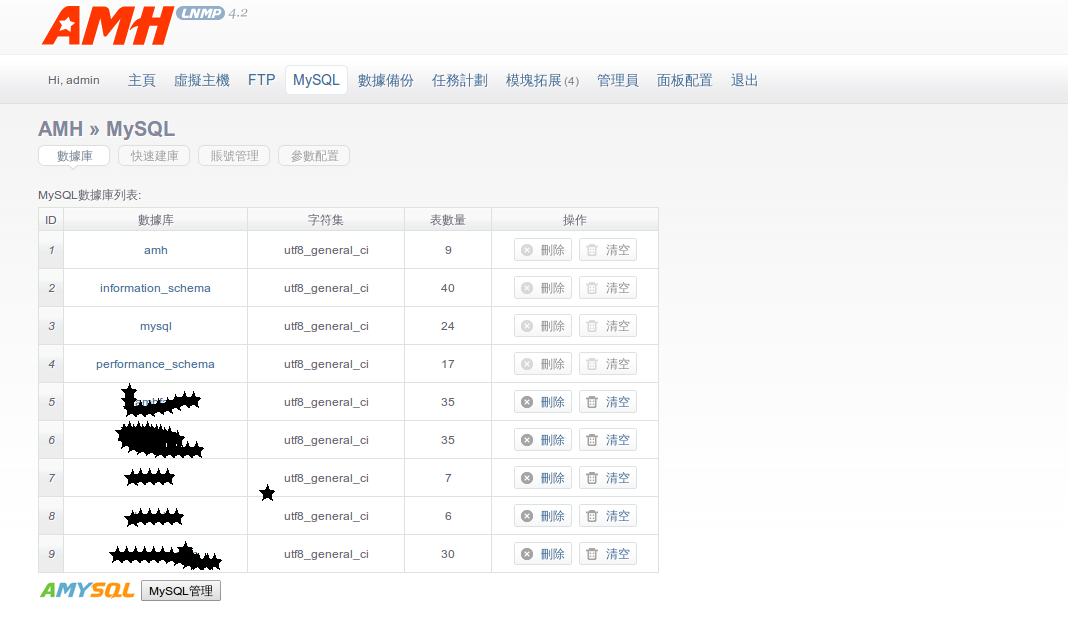Click the information_schema database name
Viewport: 1068px width, 630px height.
[x=155, y=288]
